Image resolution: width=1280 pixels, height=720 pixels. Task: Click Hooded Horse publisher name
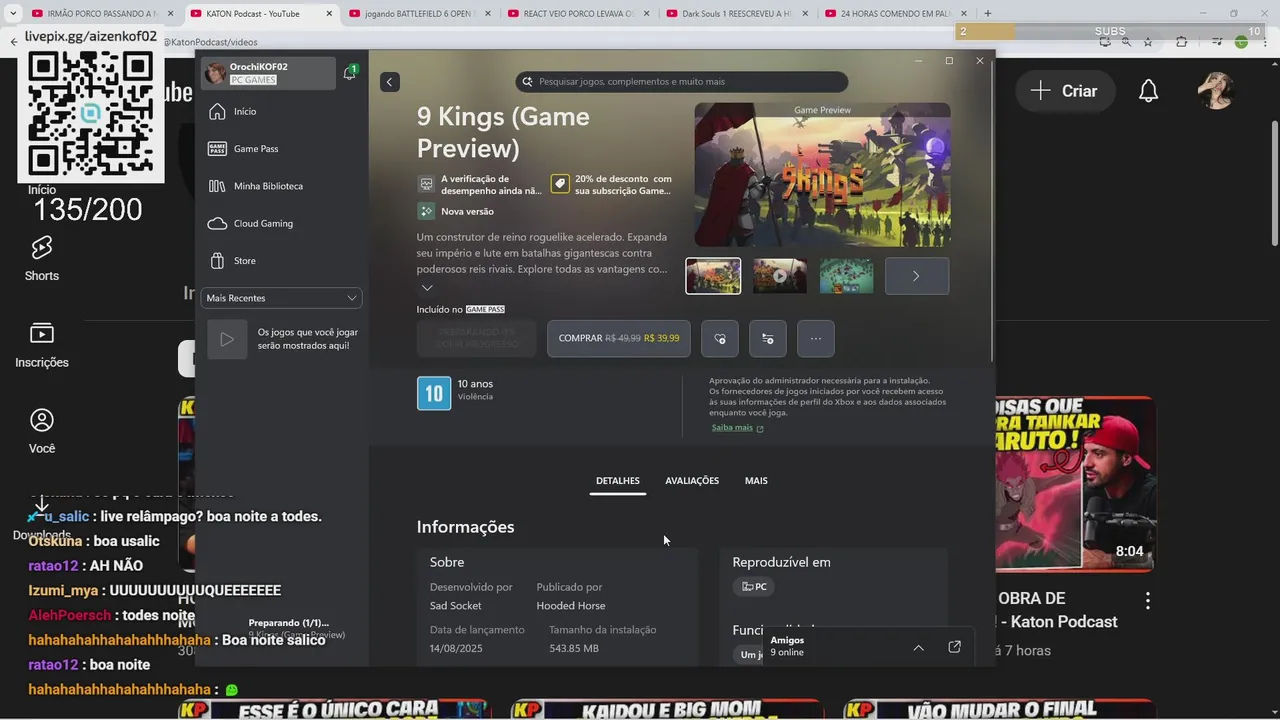click(x=571, y=606)
